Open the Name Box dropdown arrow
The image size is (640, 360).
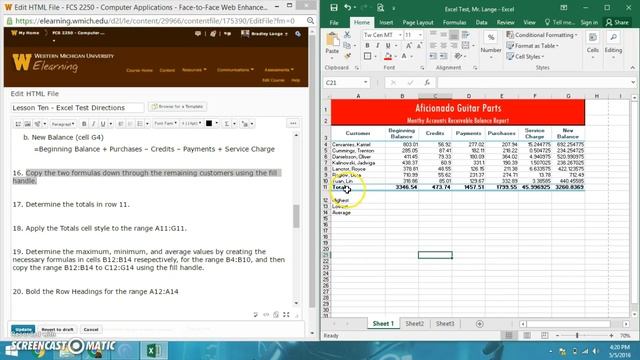coord(365,82)
